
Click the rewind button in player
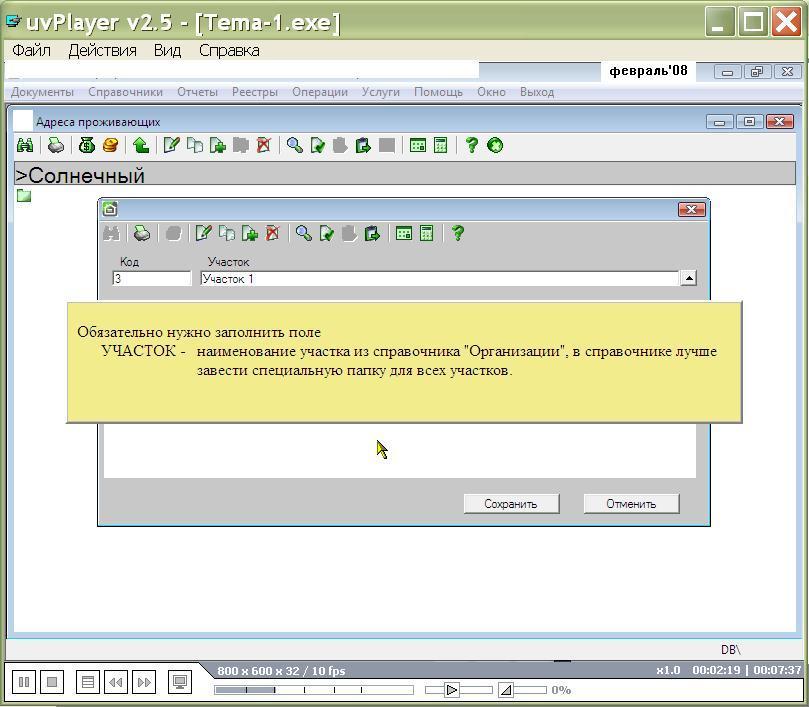(116, 682)
